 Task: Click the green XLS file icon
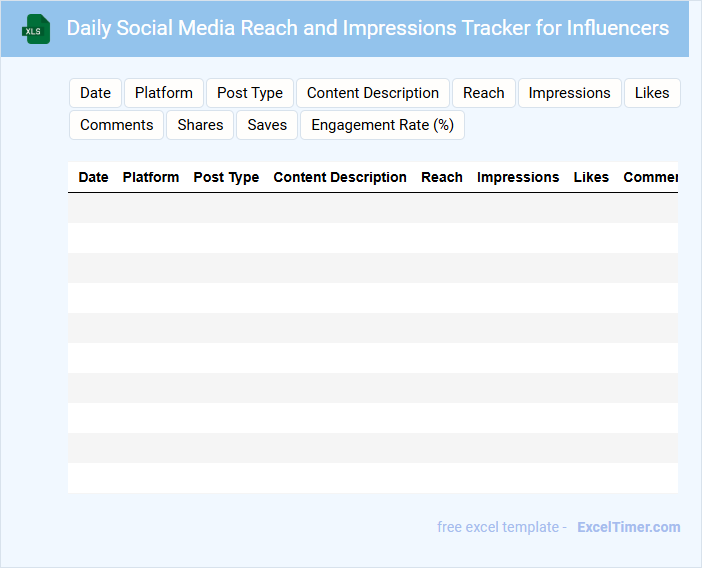tap(37, 29)
